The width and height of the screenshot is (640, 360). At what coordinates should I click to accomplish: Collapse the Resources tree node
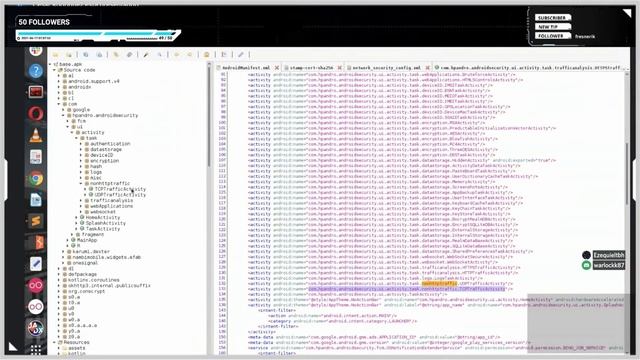(54, 342)
